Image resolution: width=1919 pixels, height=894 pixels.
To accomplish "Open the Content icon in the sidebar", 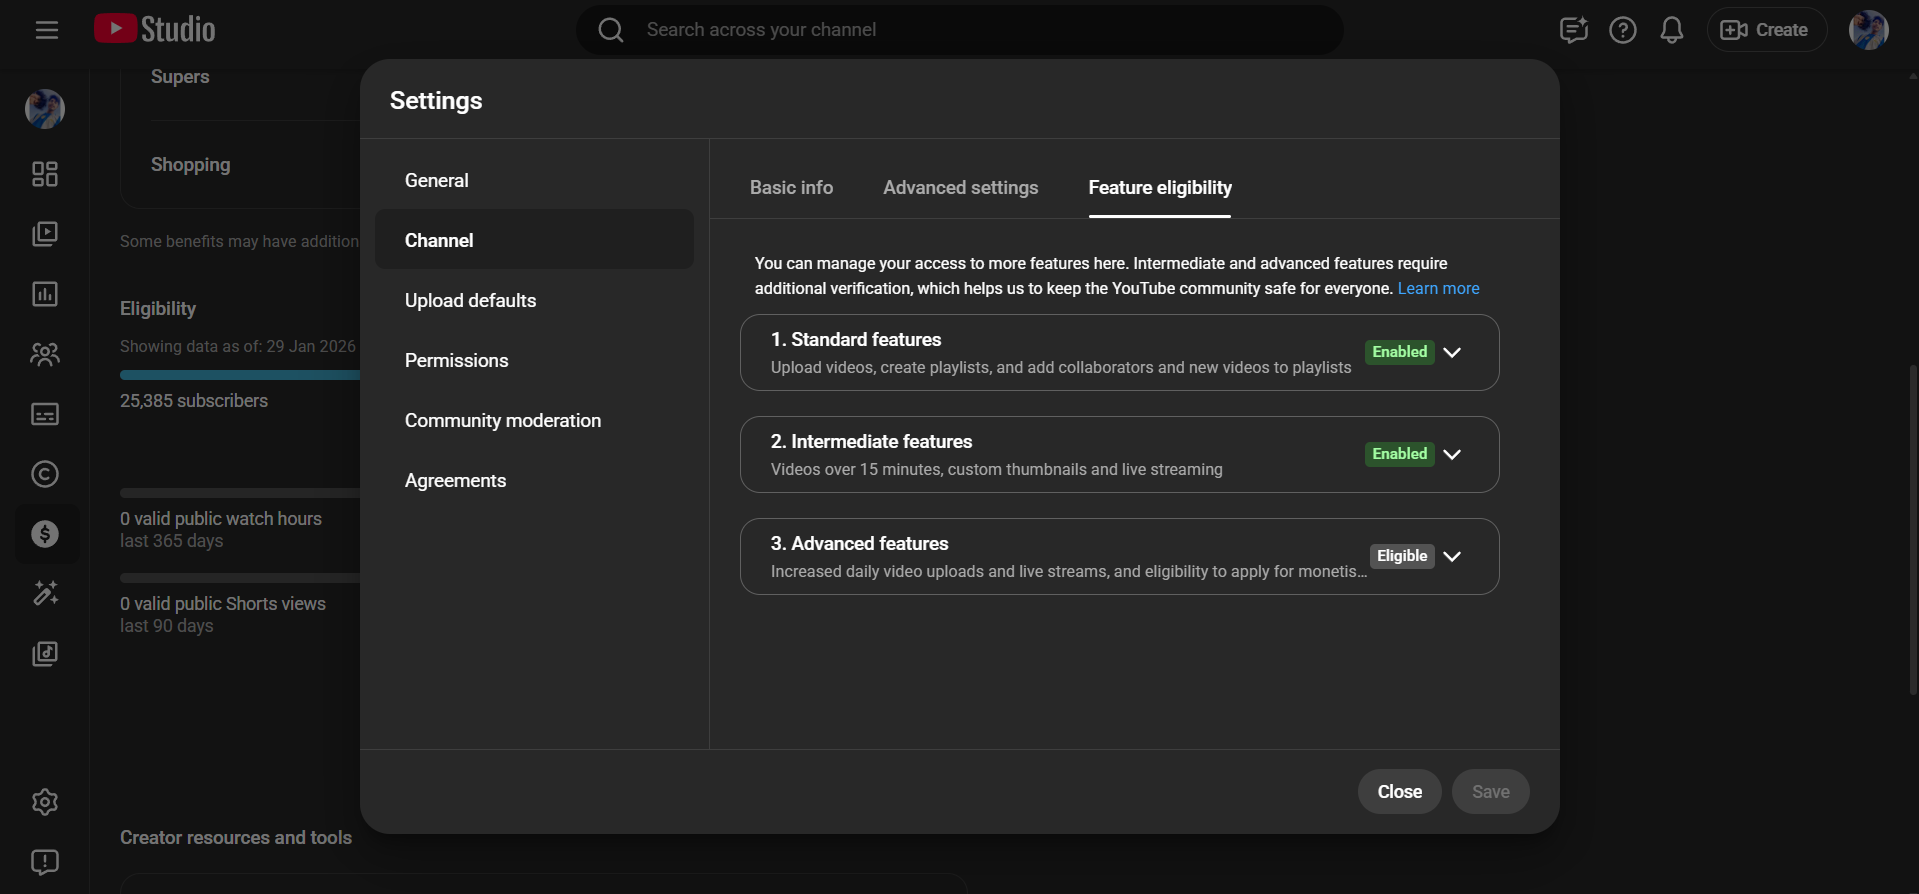I will 45,234.
